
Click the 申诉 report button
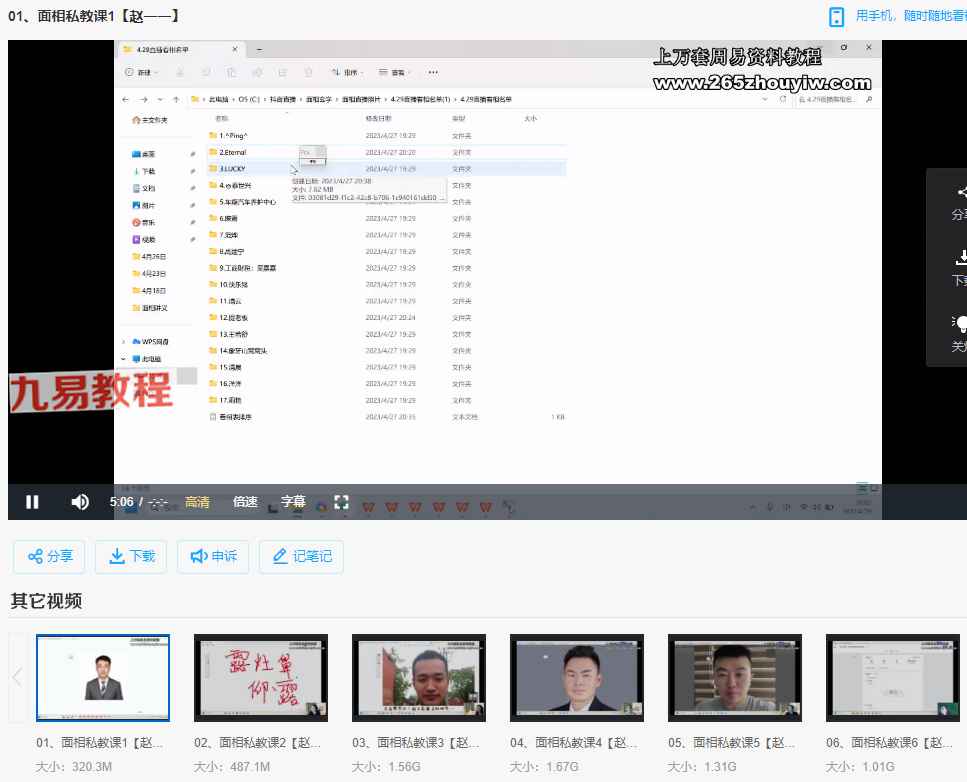point(213,556)
